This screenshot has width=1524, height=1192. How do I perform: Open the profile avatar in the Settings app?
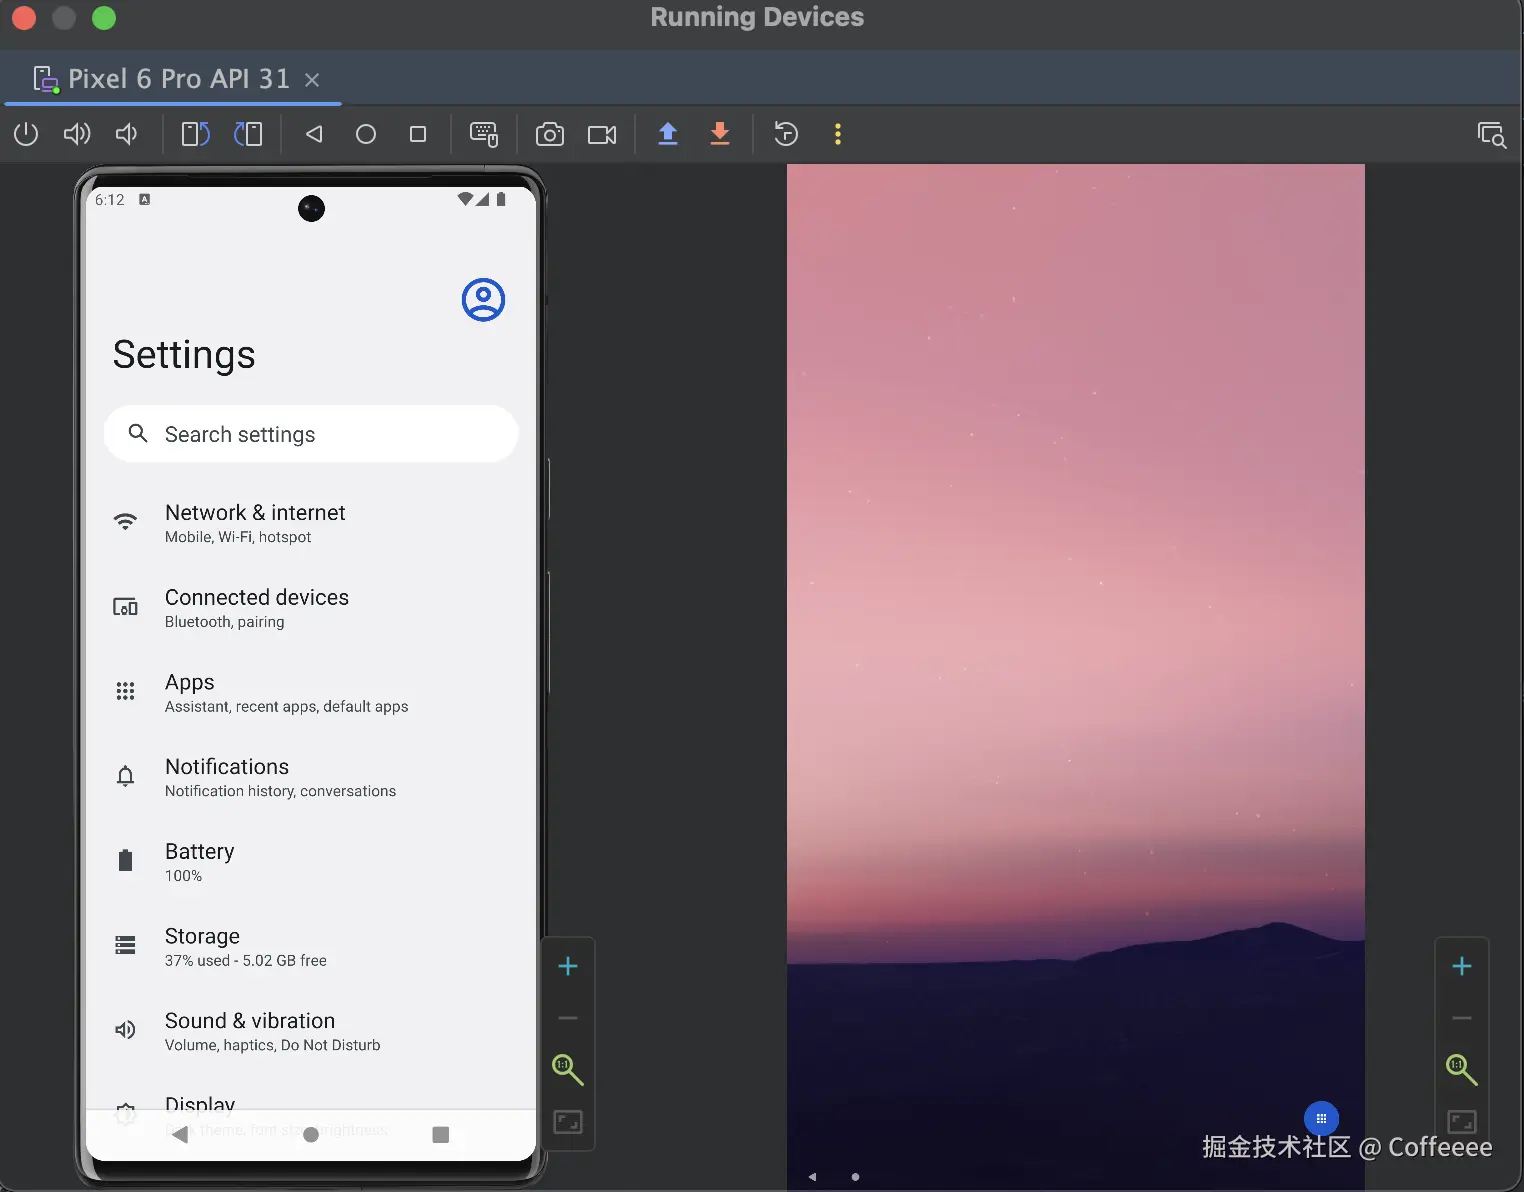tap(483, 300)
